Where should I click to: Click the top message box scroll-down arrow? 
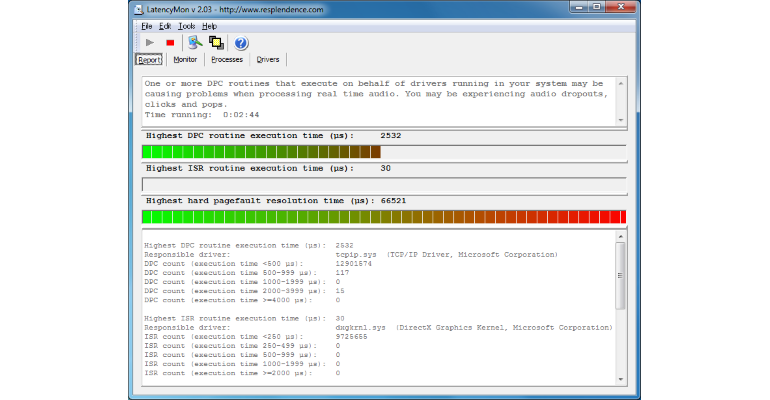[621, 120]
